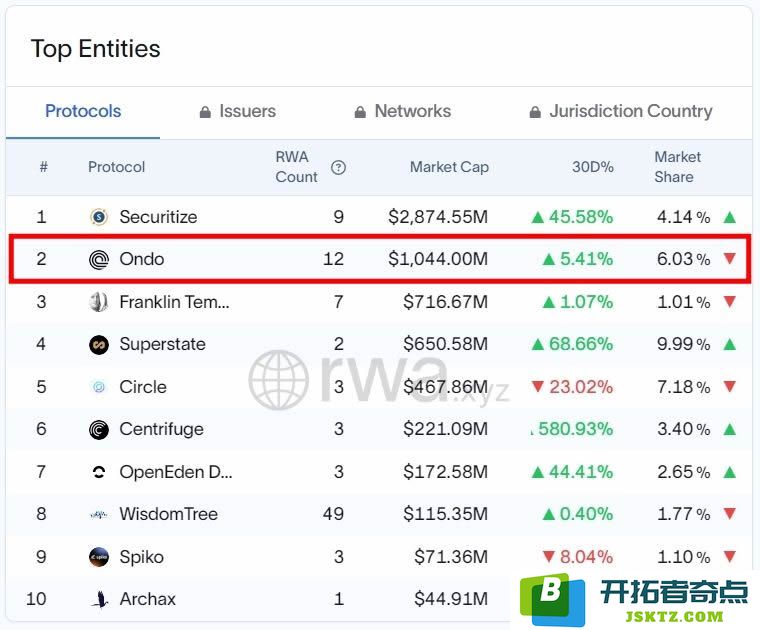
Task: Click Securitize market share up arrow
Action: pyautogui.click(x=729, y=217)
